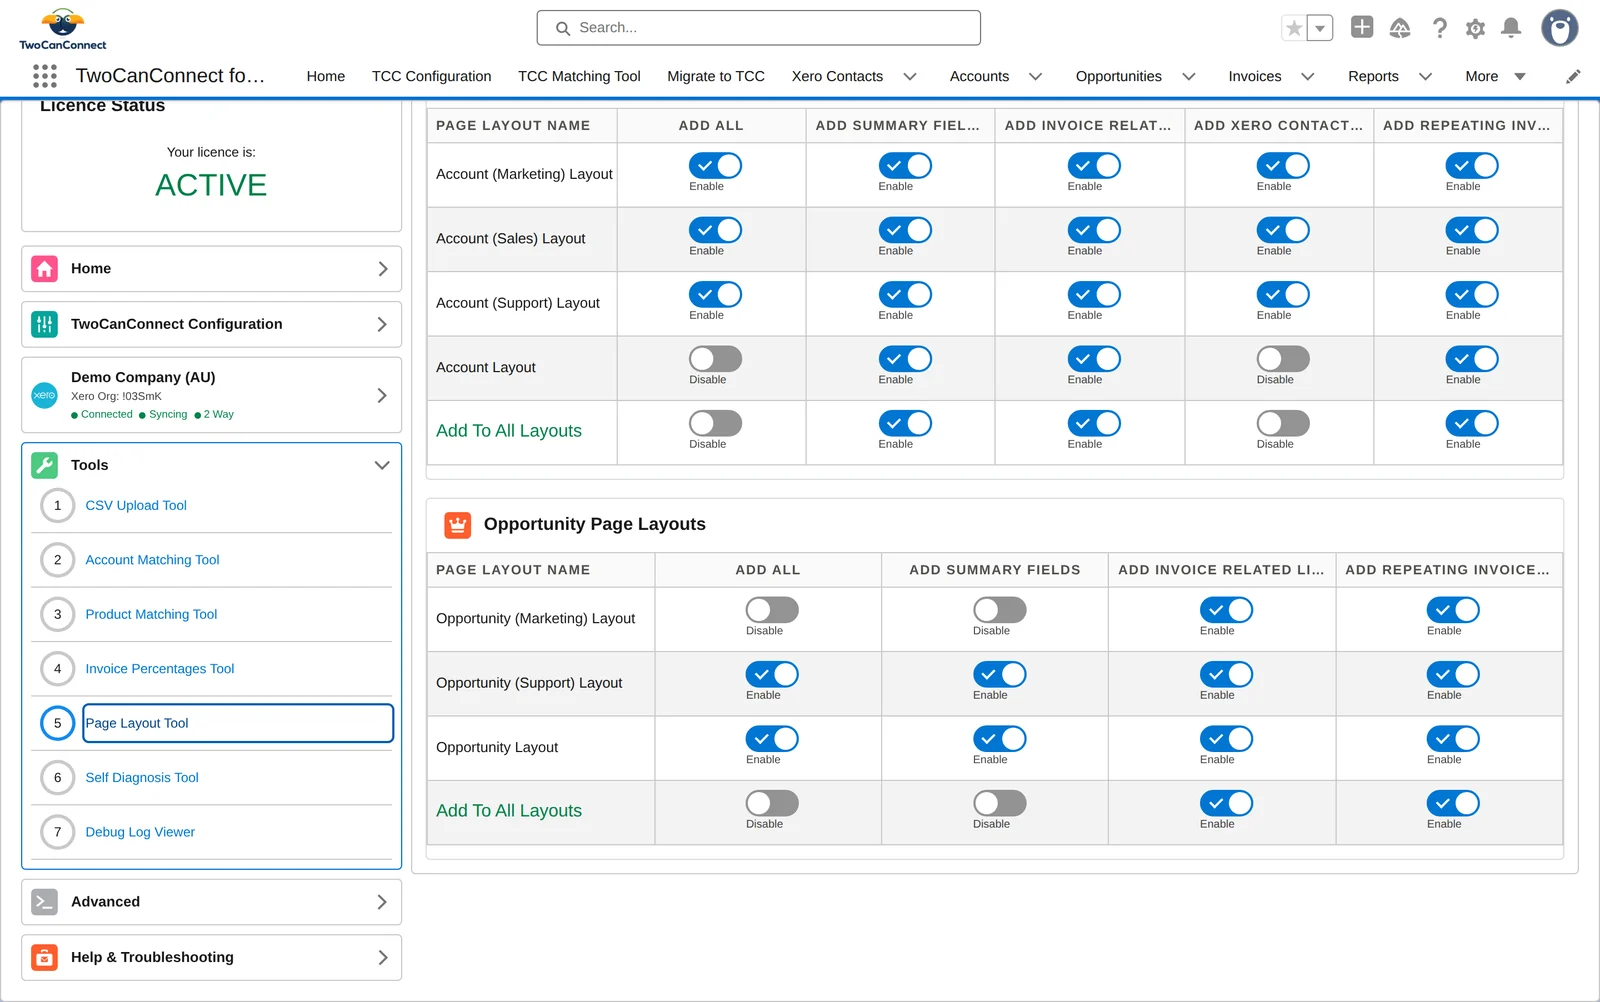
Task: Open the global actions plus icon
Action: coord(1362,27)
